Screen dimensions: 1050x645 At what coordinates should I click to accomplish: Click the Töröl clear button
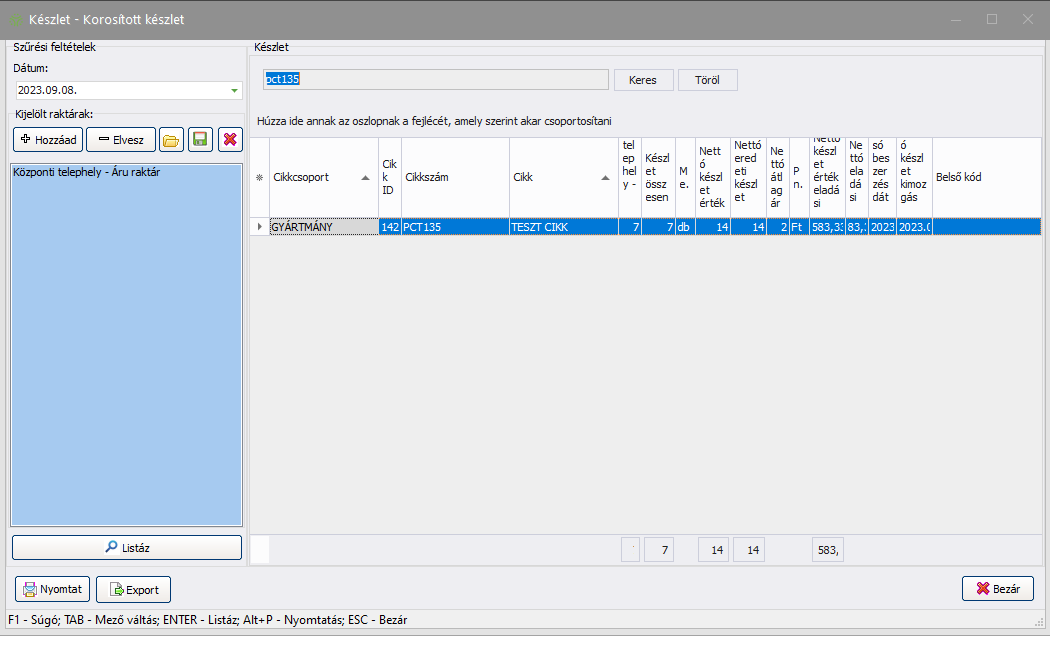[x=707, y=80]
